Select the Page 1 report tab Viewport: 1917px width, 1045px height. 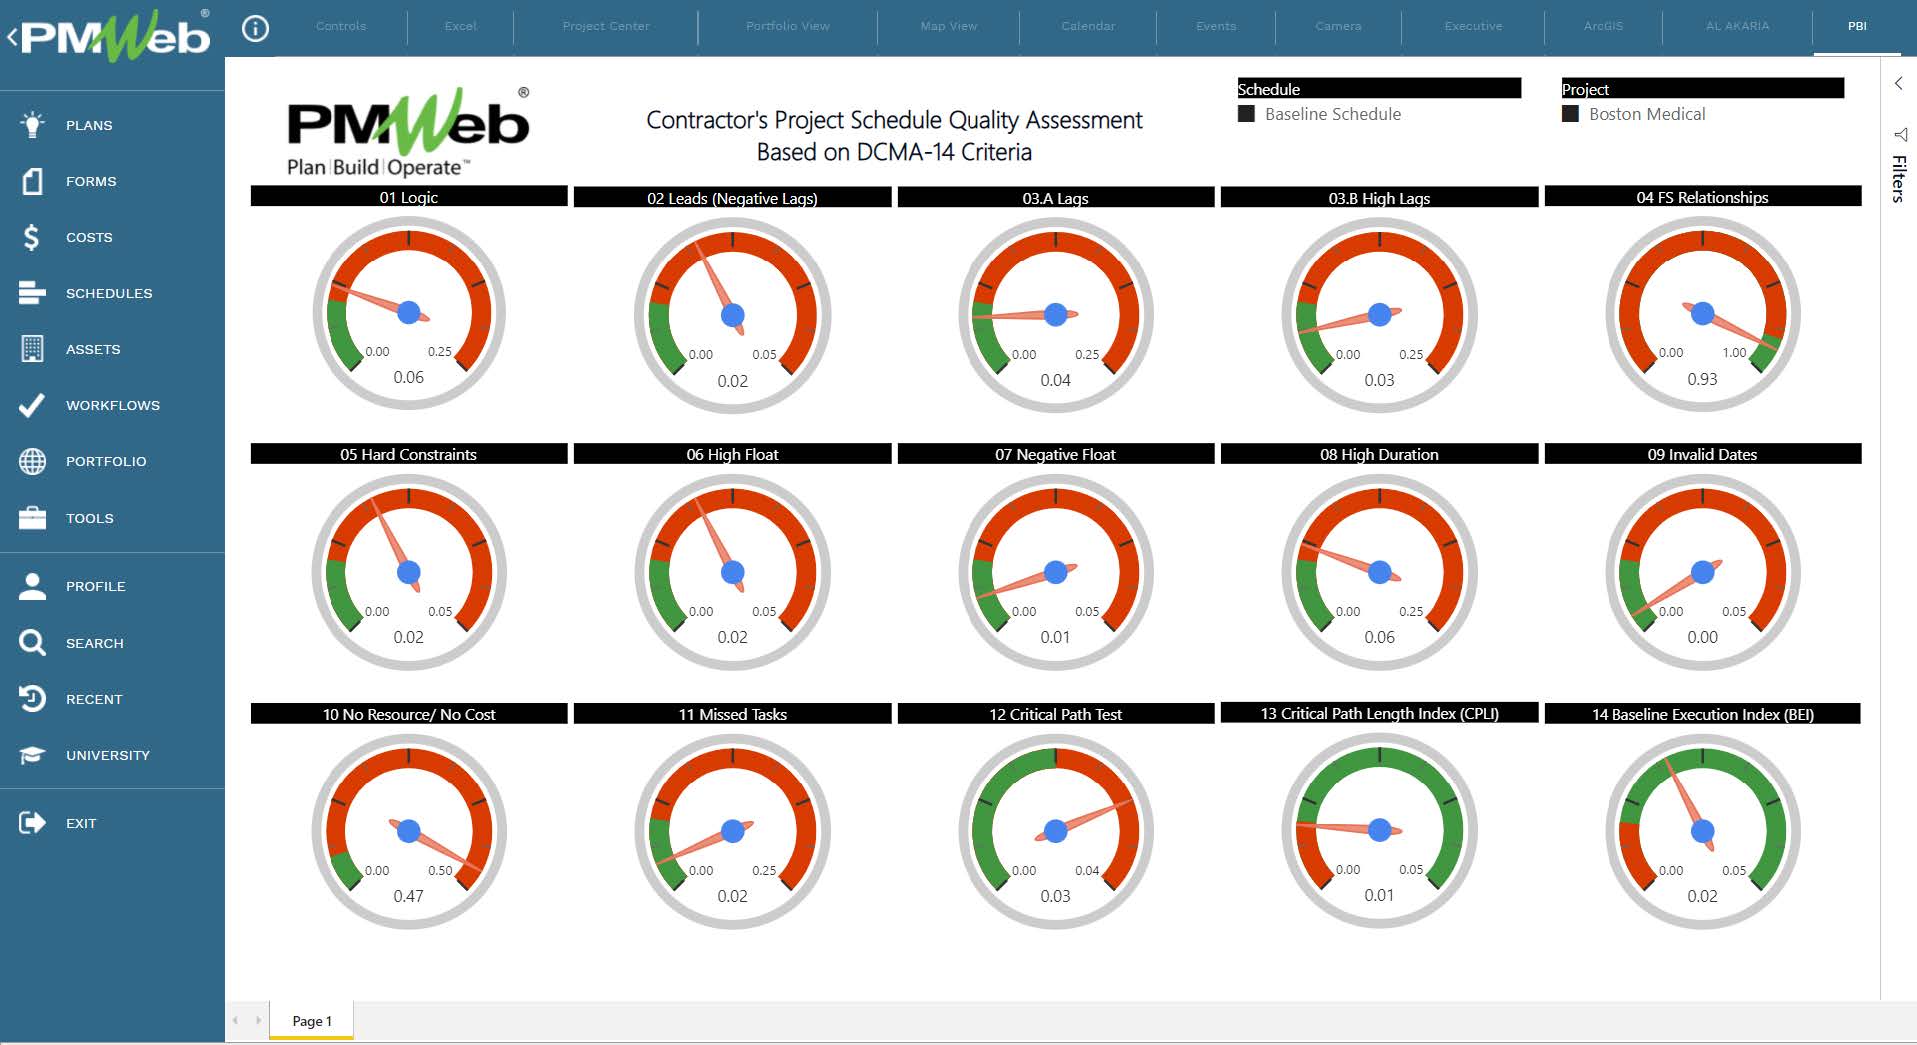click(x=311, y=1021)
